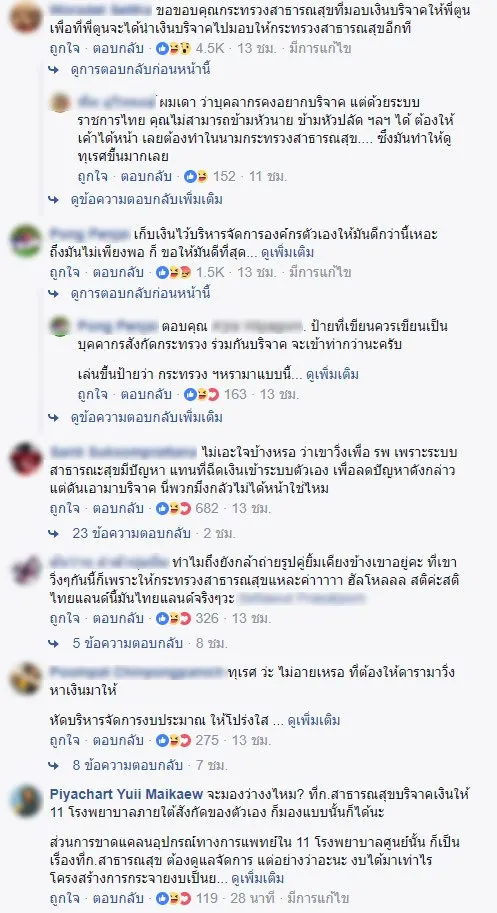
Task: Click reaction emojis beside 4.5K count
Action: 173,48
